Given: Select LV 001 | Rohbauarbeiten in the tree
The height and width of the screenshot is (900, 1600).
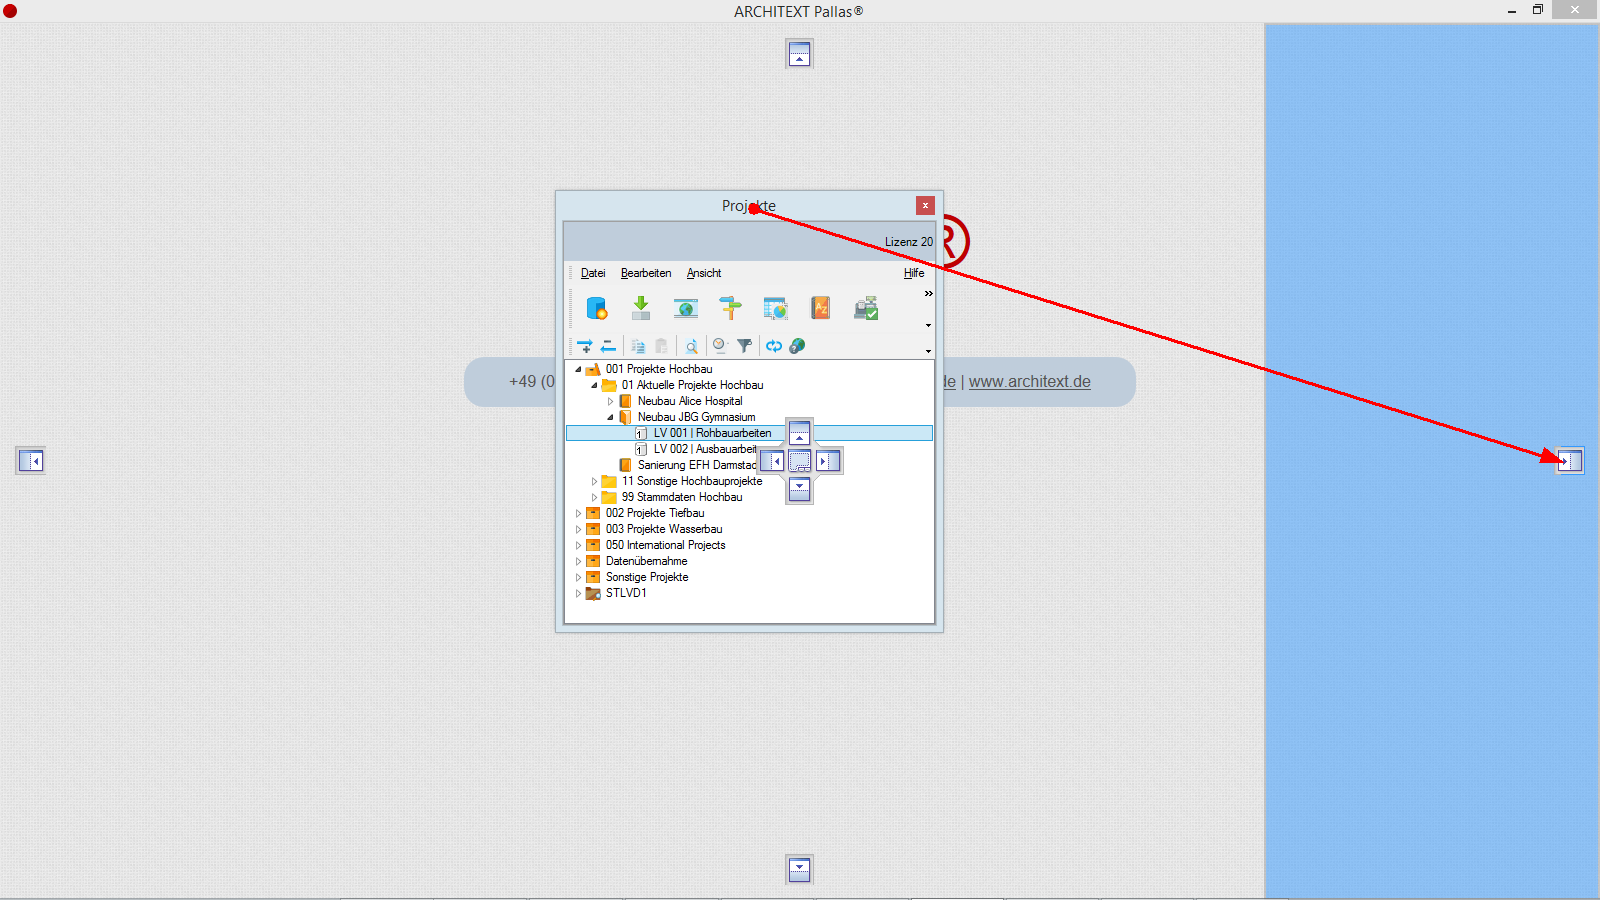Looking at the screenshot, I should click(x=712, y=433).
